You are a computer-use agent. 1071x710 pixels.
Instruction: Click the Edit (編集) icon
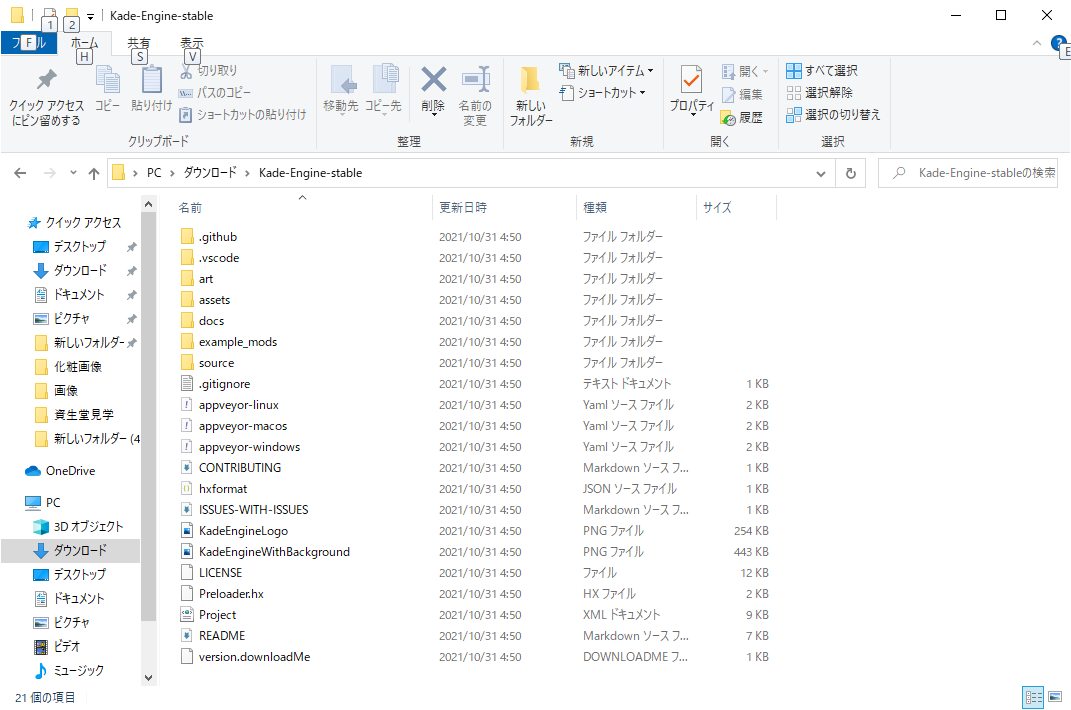click(728, 95)
